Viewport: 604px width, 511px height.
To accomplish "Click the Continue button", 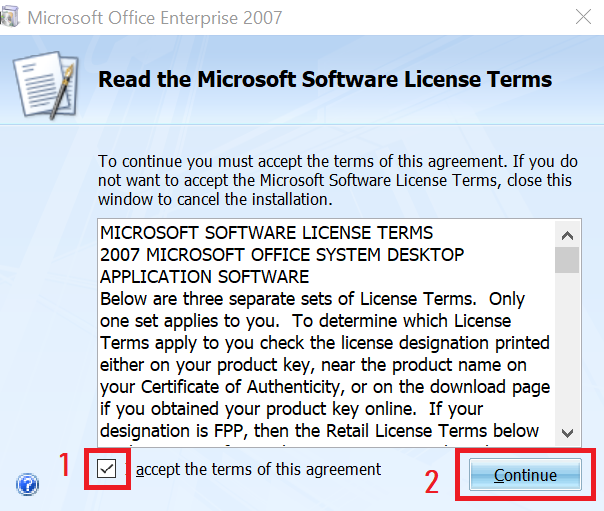I will (x=525, y=475).
